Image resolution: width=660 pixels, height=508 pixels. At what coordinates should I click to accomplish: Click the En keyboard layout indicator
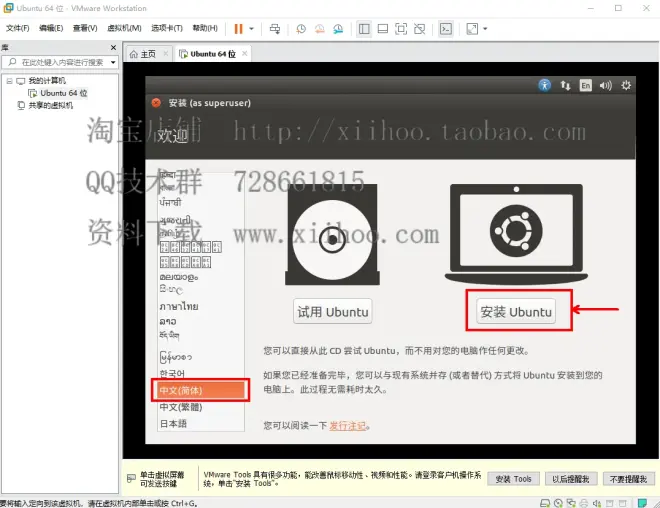(585, 86)
